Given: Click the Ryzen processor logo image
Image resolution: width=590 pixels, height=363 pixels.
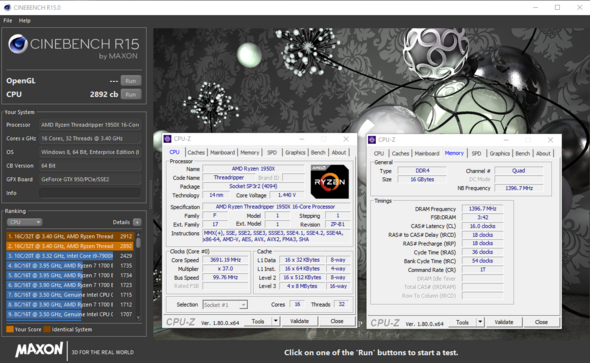Looking at the screenshot, I should tap(330, 182).
